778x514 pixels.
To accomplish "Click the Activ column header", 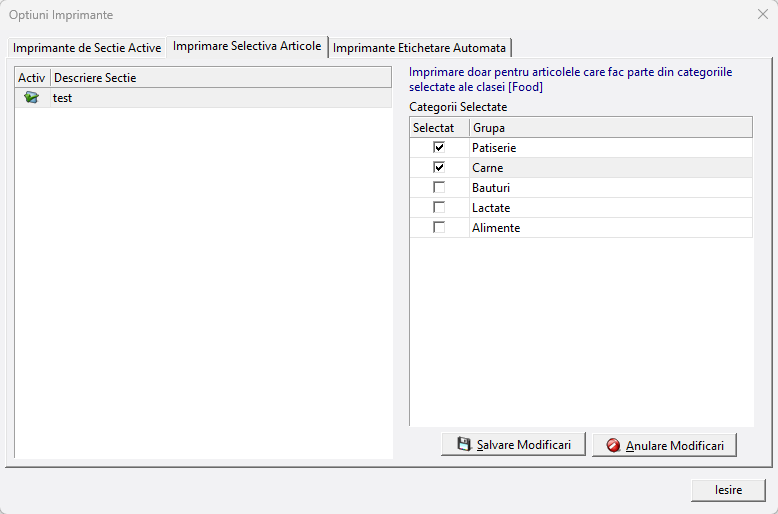I will pyautogui.click(x=32, y=78).
